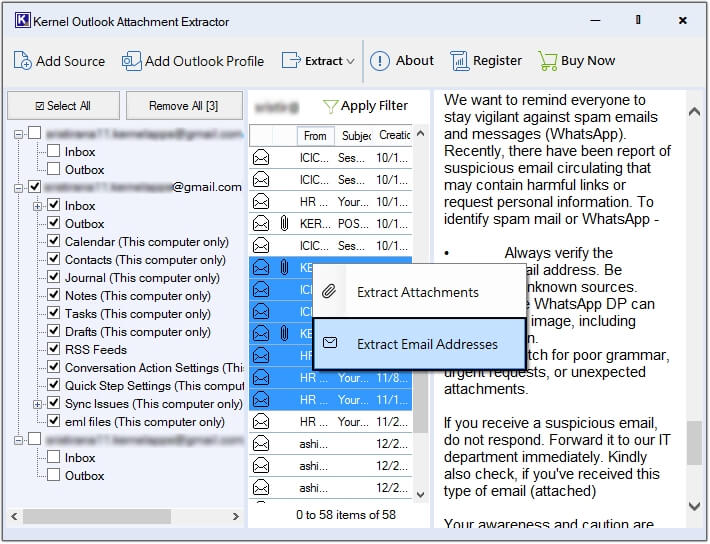Expand the Sync Issues folder node
The width and height of the screenshot is (710, 544).
(38, 404)
